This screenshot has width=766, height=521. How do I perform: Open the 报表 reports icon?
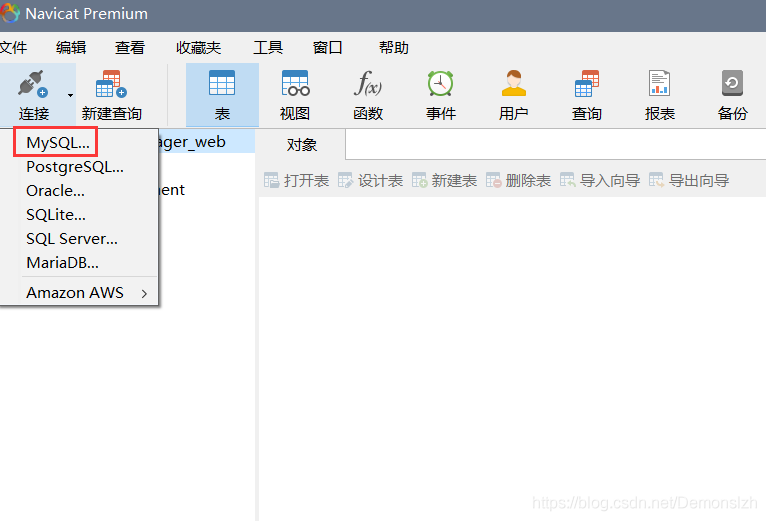(660, 83)
